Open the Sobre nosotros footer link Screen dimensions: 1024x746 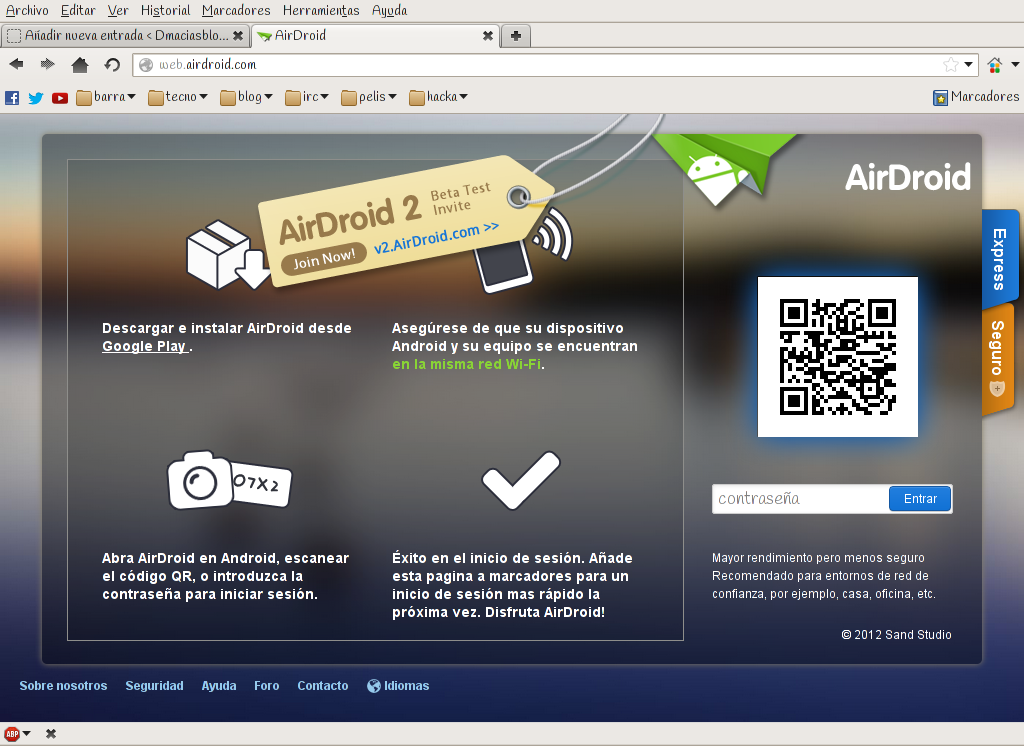tap(63, 686)
